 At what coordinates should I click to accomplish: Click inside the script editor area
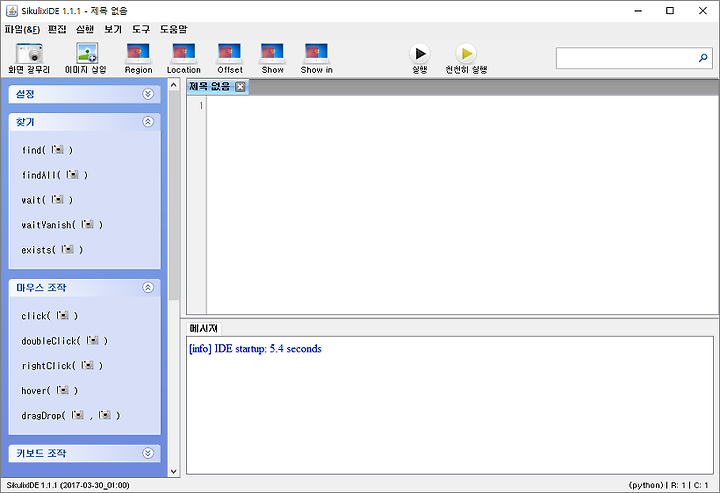462,205
